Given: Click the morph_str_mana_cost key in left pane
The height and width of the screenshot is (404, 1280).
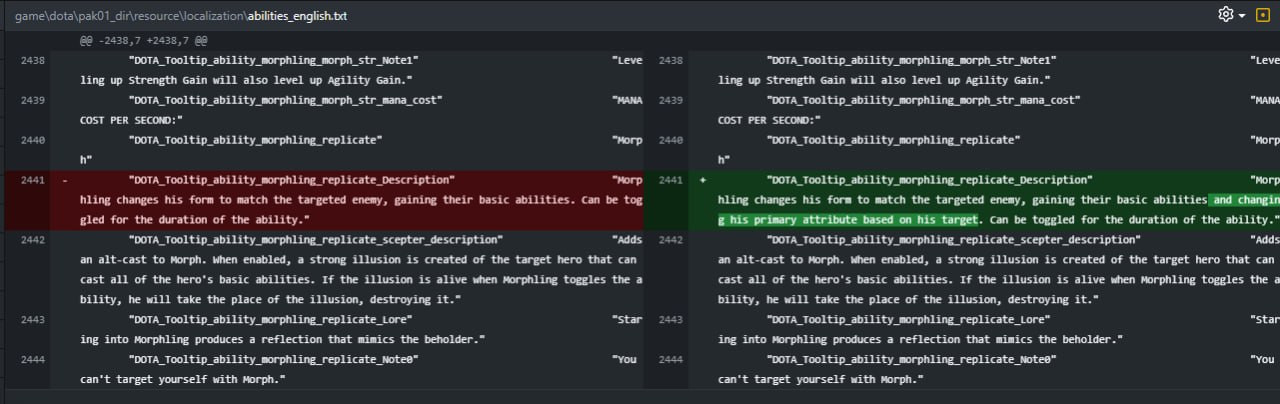Looking at the screenshot, I should coord(286,100).
